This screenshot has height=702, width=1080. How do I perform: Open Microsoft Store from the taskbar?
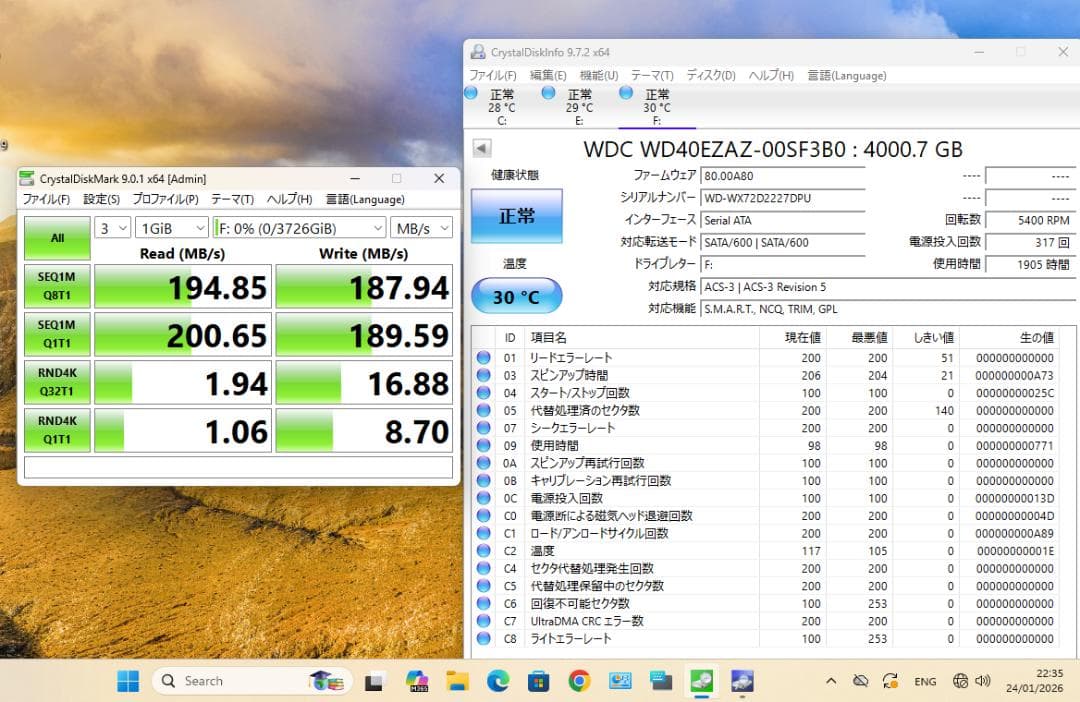coord(538,681)
